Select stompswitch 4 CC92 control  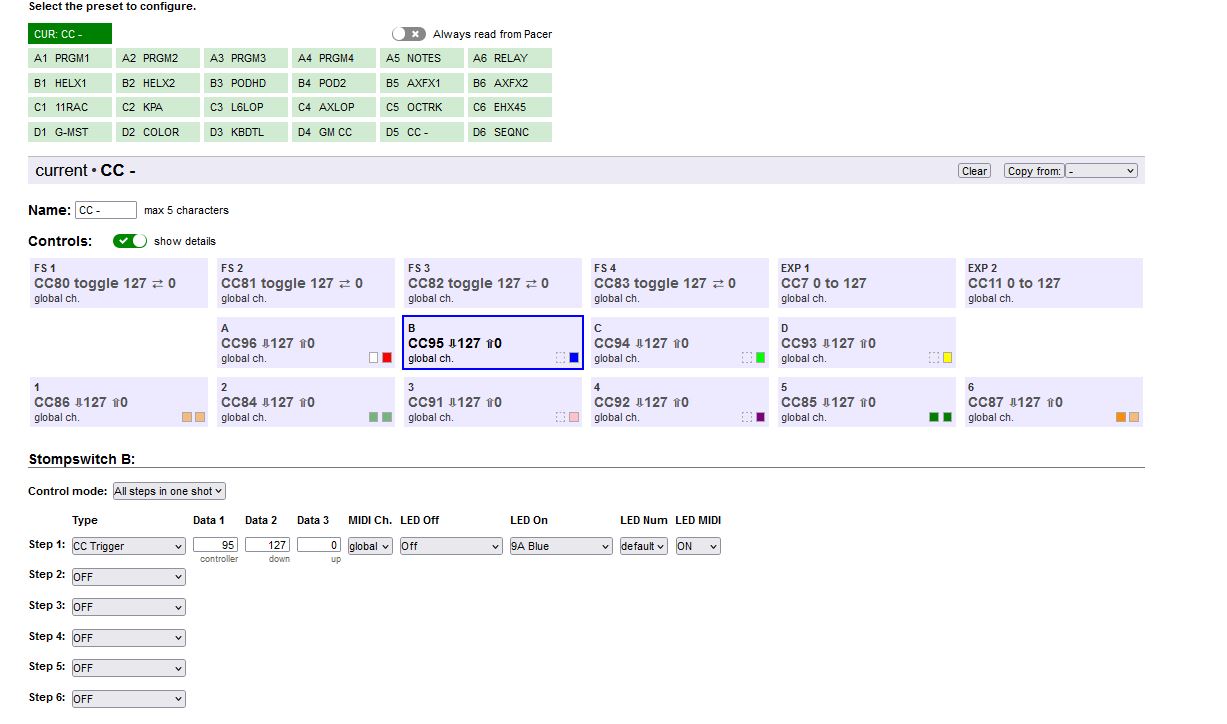679,402
